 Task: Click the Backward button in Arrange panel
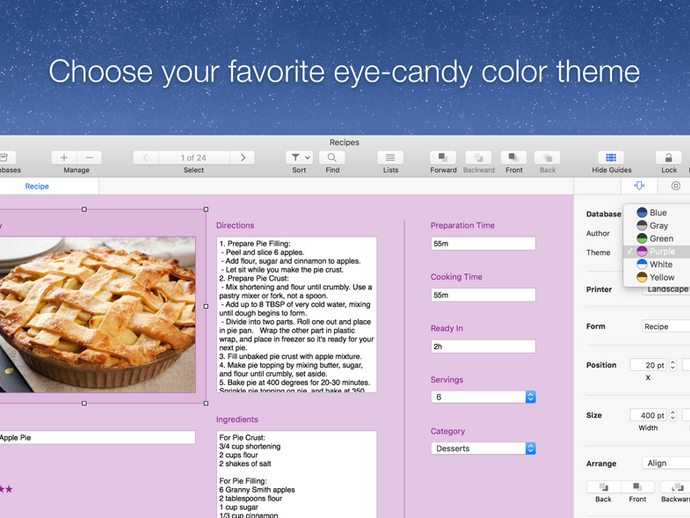[676, 487]
